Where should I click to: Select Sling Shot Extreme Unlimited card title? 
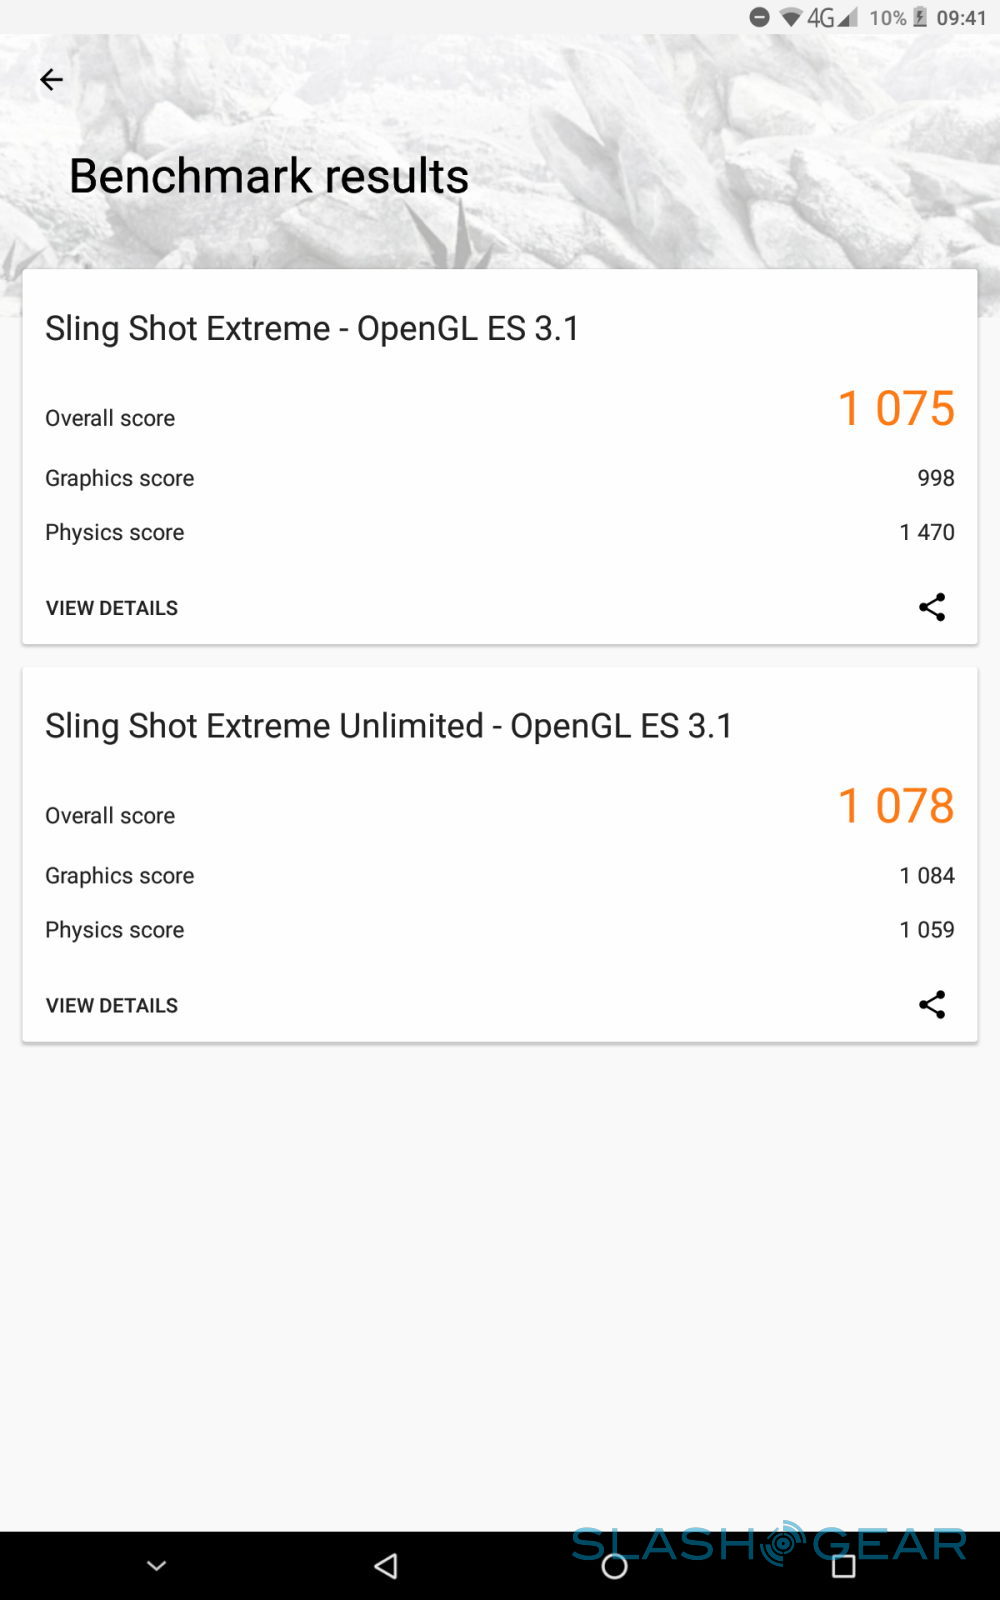click(389, 726)
